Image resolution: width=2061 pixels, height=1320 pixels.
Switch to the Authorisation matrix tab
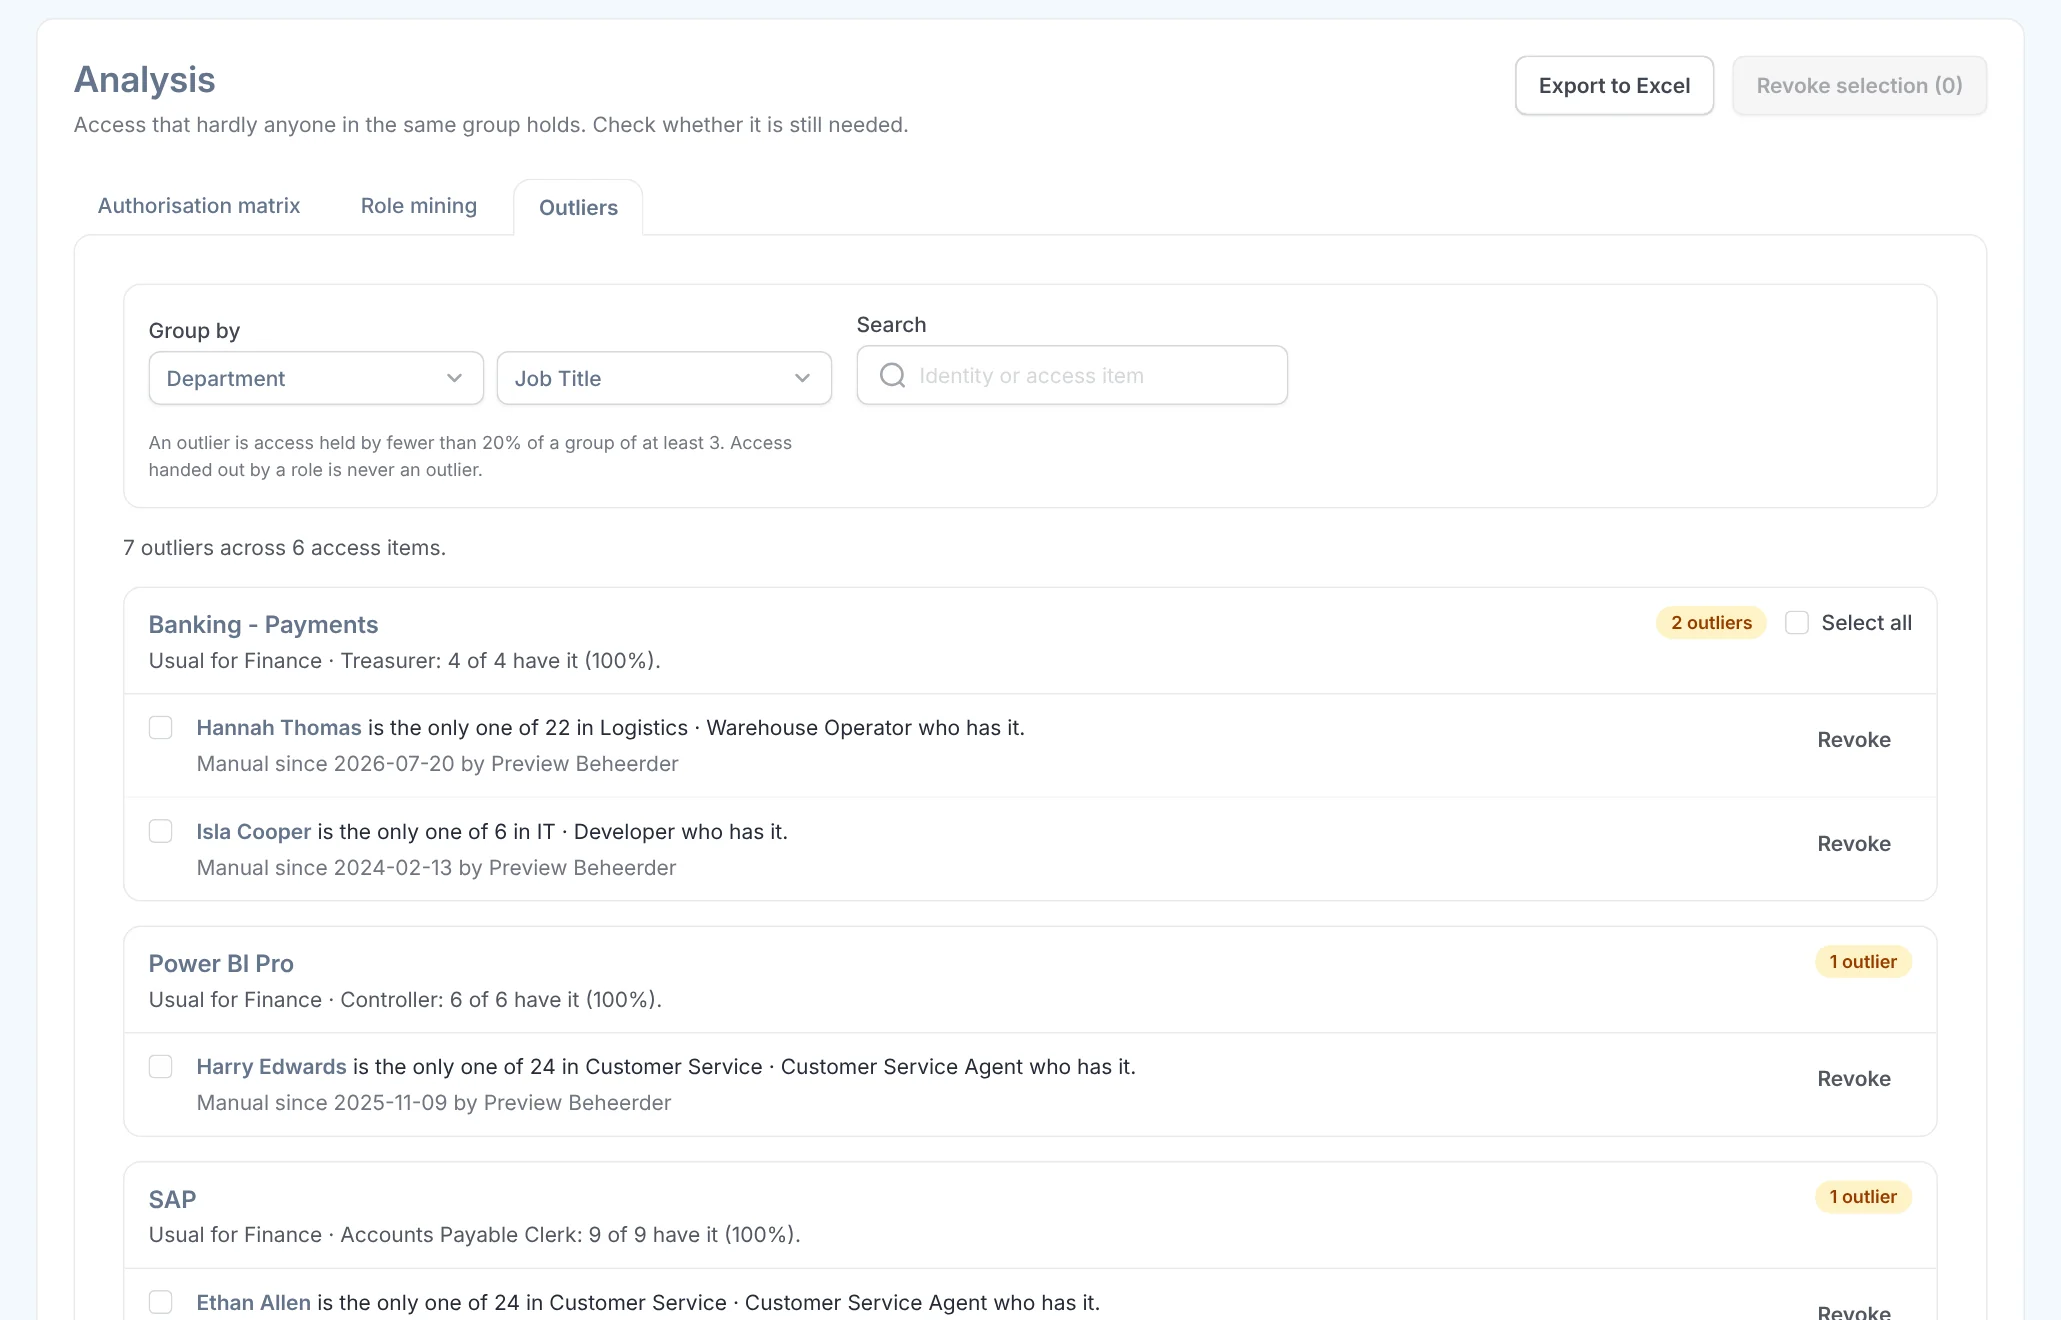pos(199,206)
